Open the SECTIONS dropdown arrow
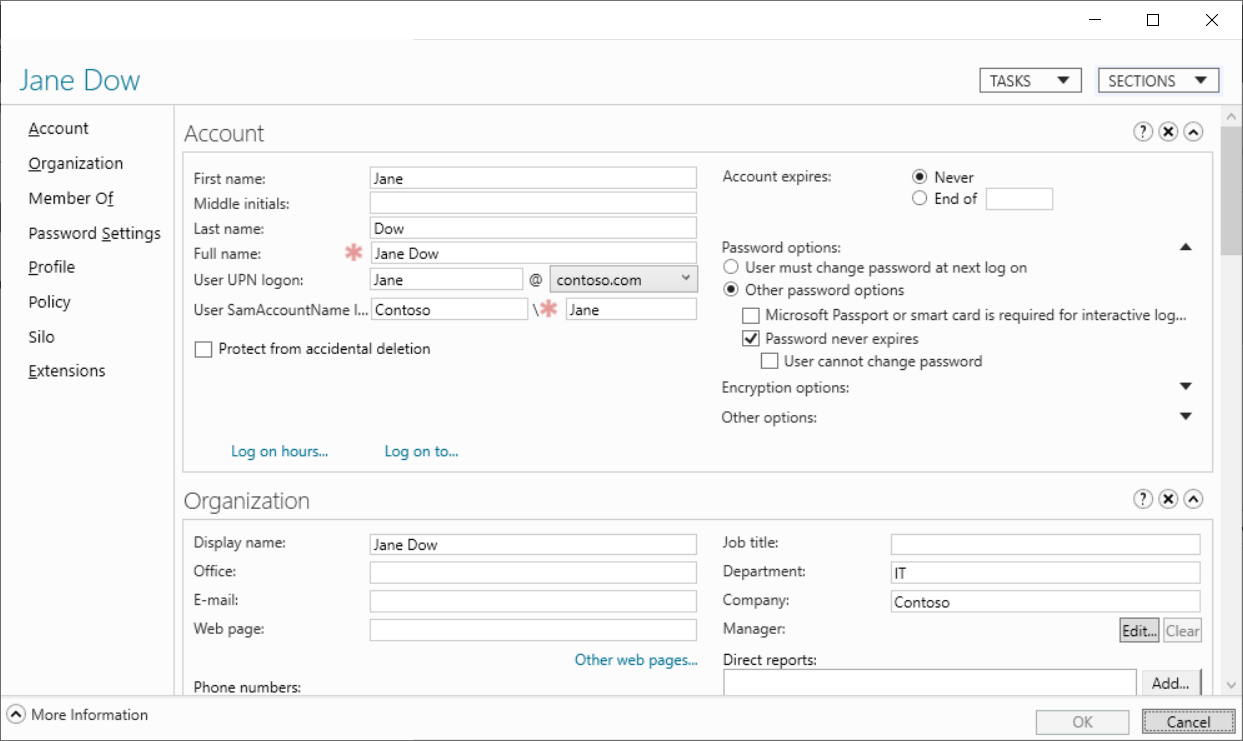 (1201, 80)
